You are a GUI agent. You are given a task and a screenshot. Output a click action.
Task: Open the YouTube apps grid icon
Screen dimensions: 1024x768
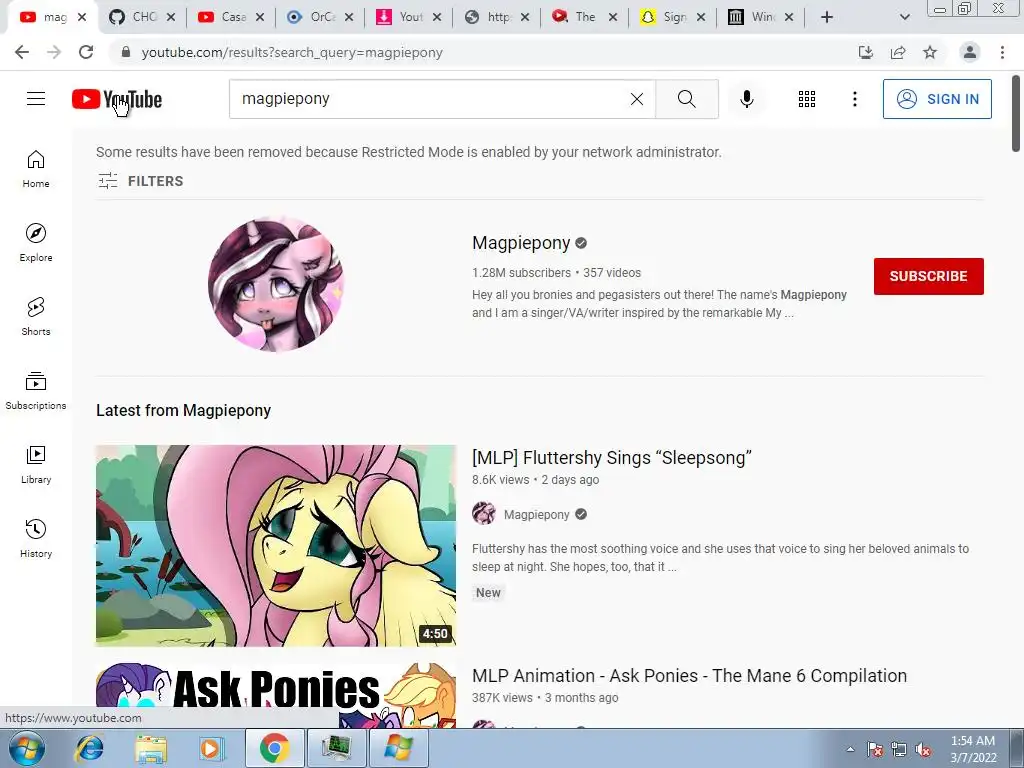pos(807,99)
